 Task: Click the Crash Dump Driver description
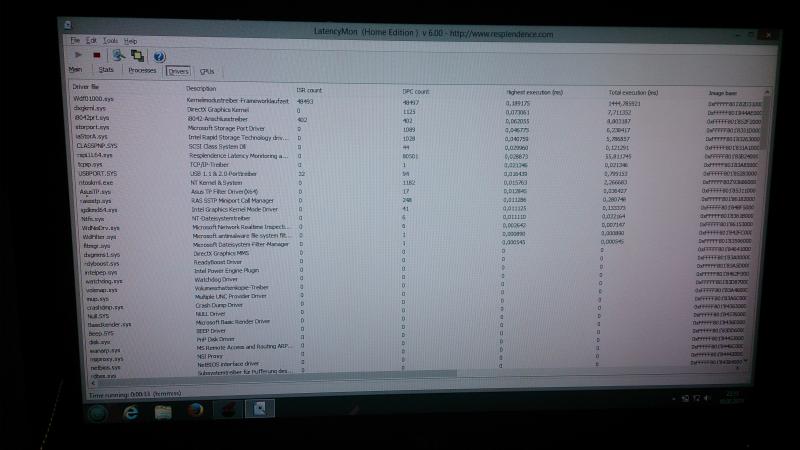(219, 305)
